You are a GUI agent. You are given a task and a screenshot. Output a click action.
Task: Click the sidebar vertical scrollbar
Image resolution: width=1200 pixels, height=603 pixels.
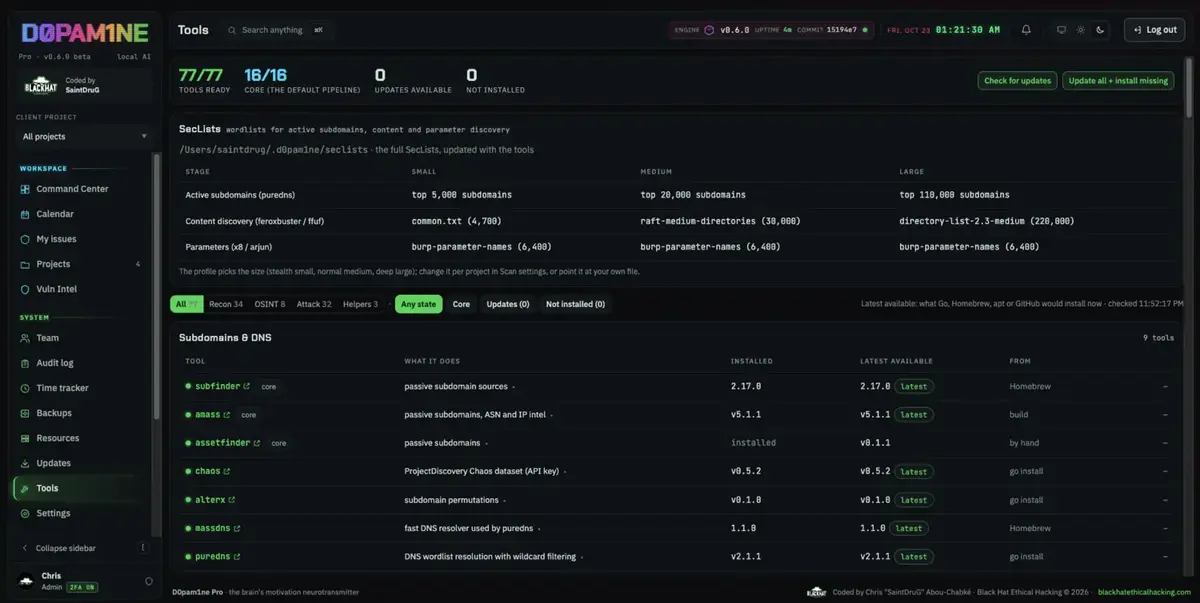(x=155, y=285)
